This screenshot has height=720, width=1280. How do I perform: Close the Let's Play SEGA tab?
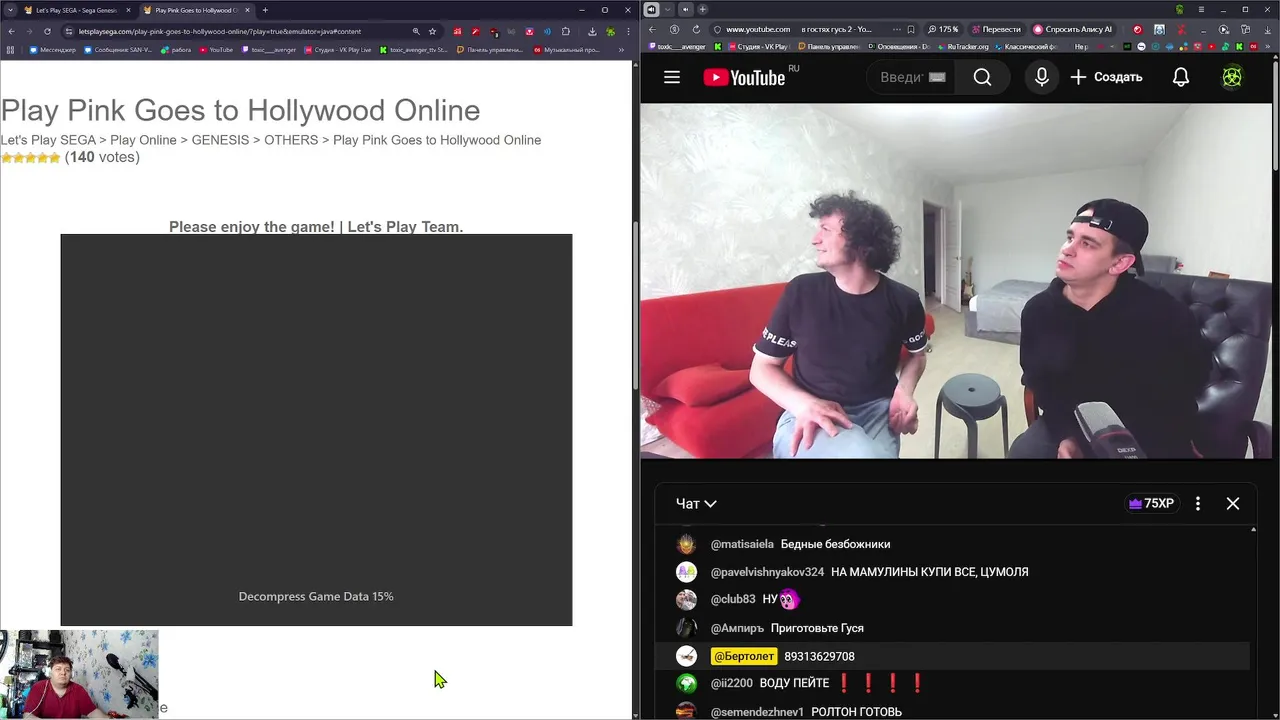(x=128, y=10)
